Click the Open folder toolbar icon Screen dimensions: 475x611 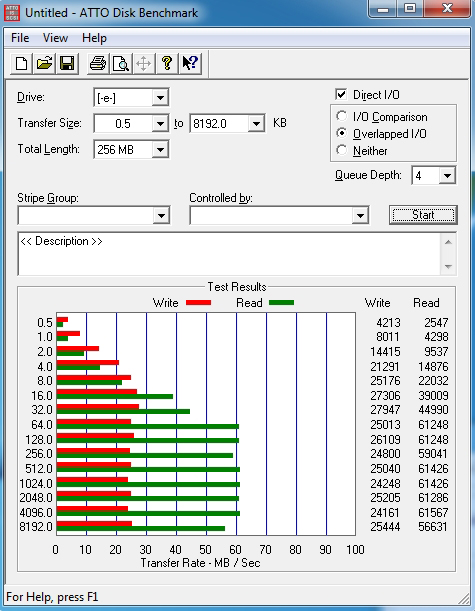click(x=44, y=63)
